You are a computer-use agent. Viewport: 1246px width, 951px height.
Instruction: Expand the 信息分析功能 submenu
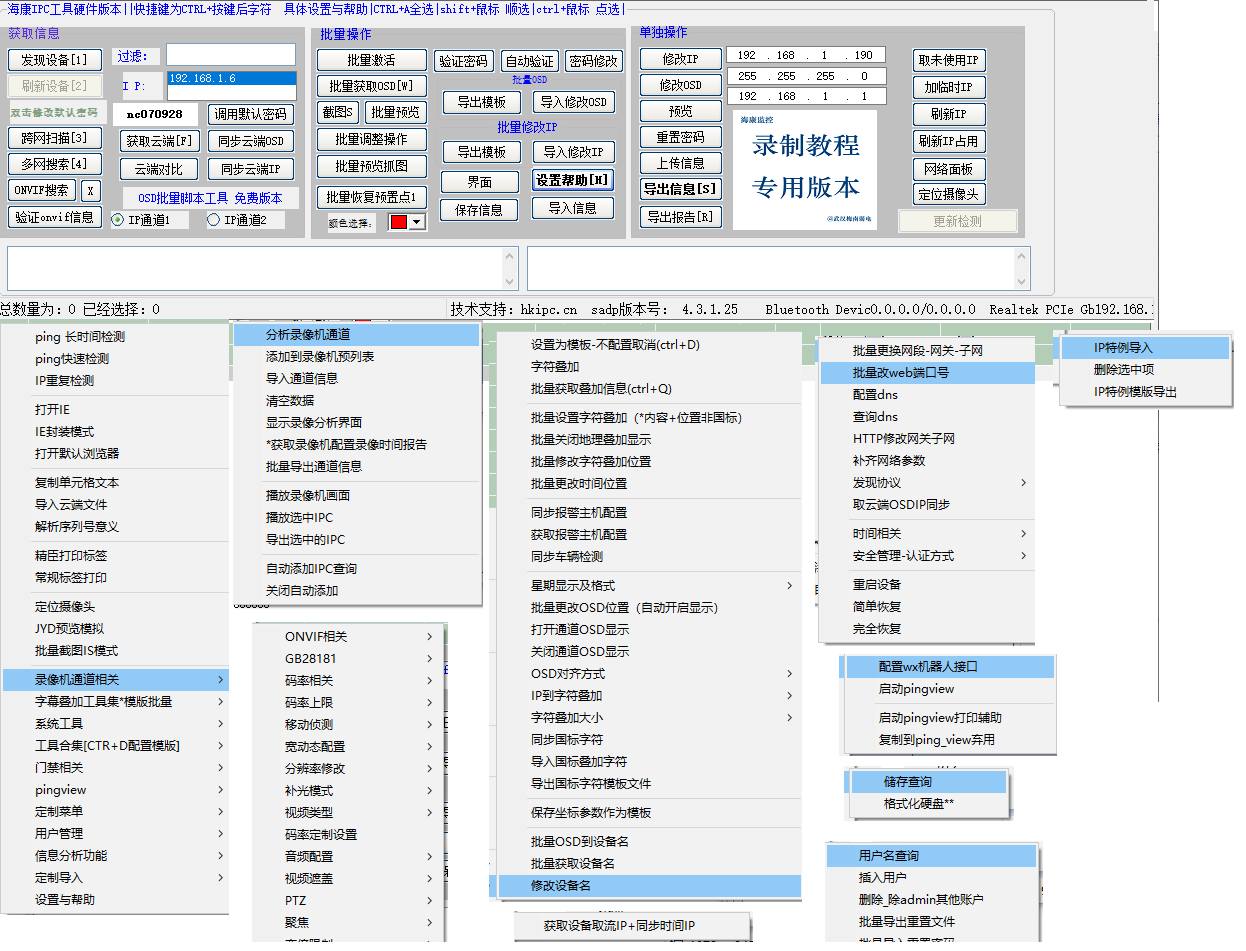click(x=115, y=856)
